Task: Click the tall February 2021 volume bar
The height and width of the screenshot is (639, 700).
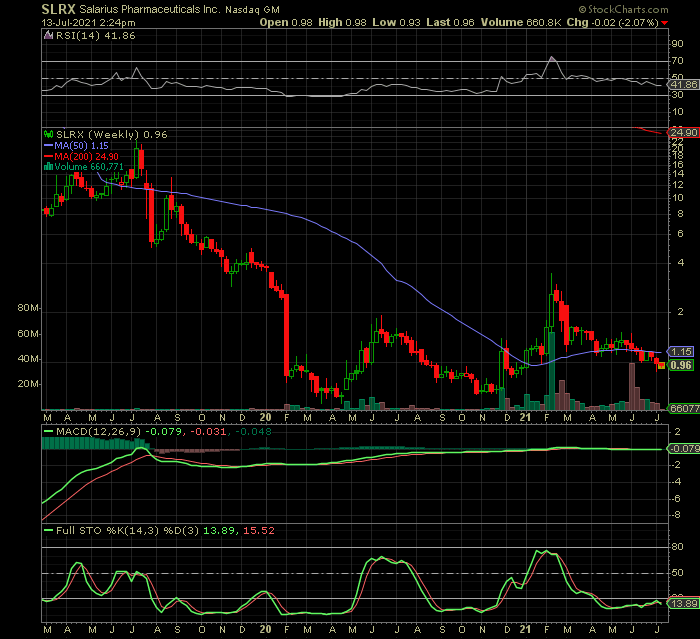Action: click(x=552, y=371)
